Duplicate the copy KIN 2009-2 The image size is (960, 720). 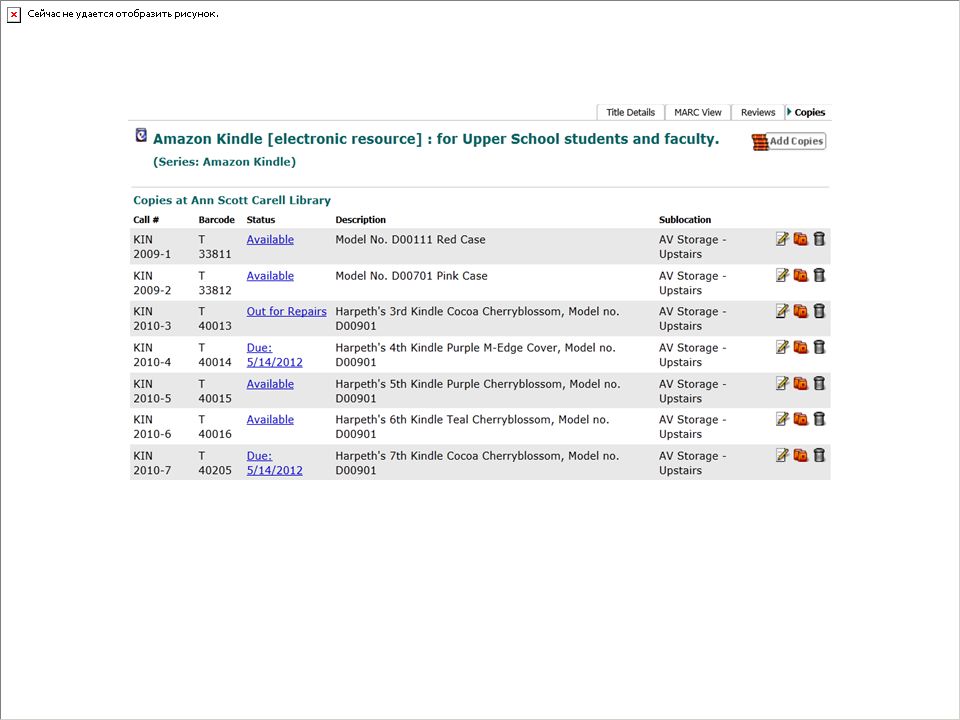[800, 275]
